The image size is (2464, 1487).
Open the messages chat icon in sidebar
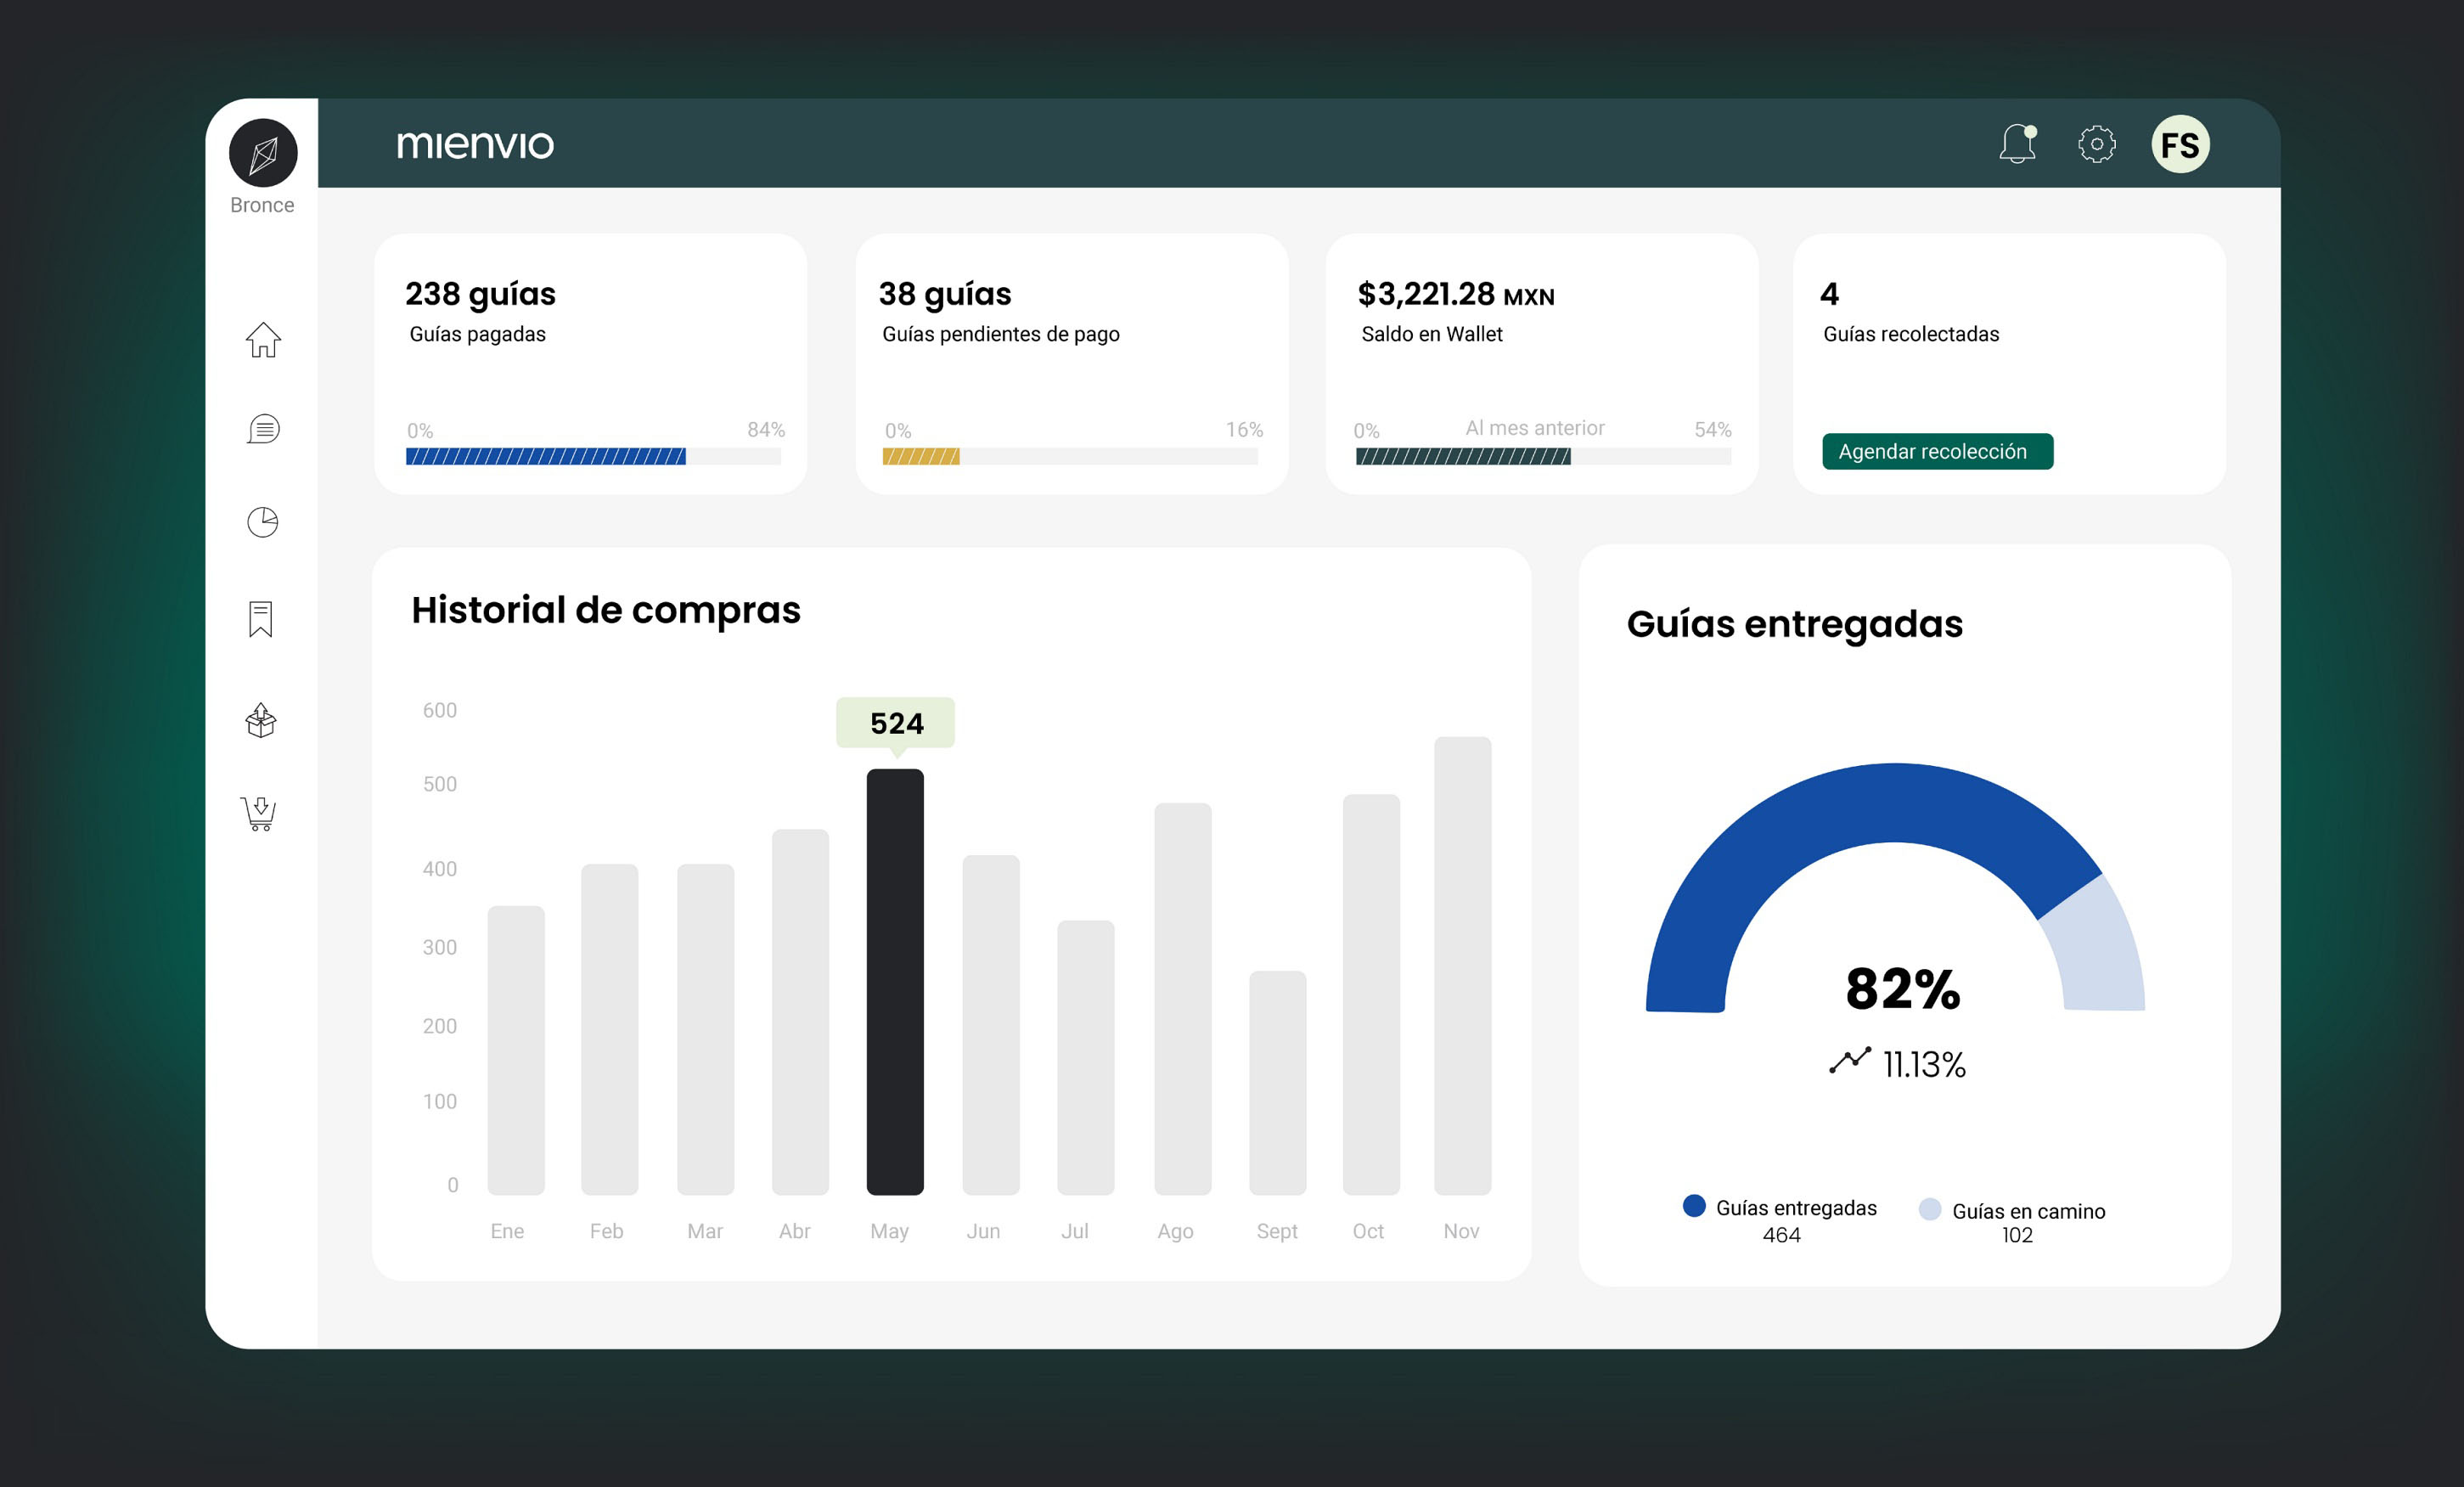tap(262, 430)
